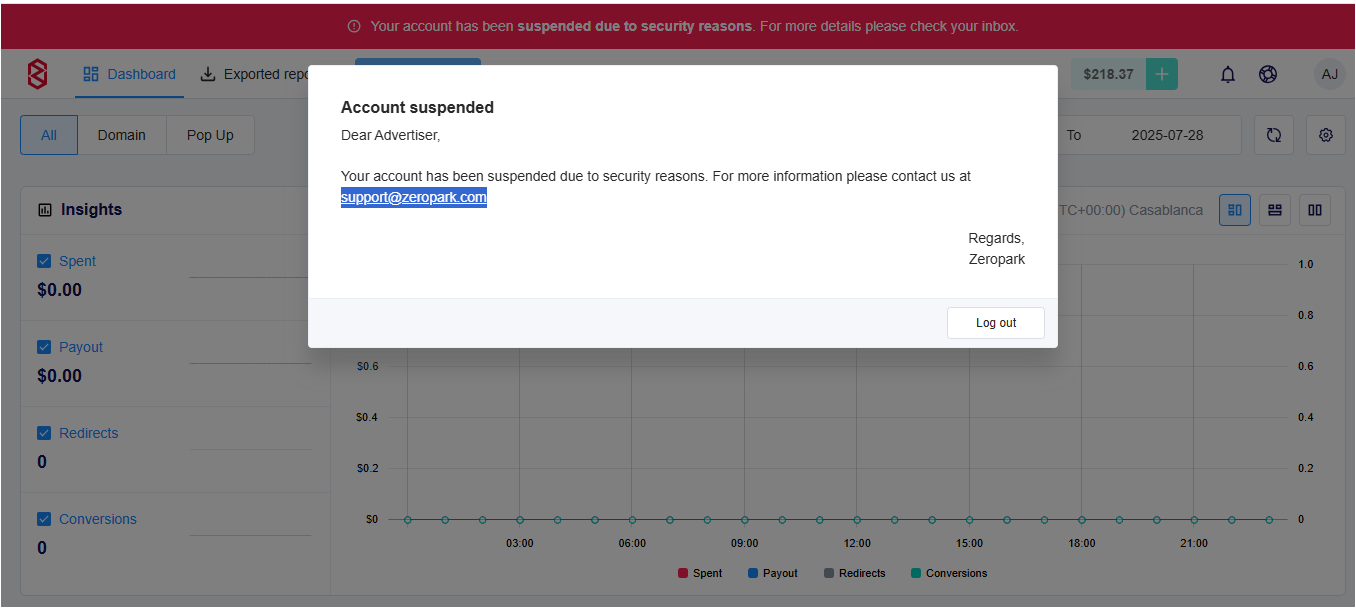Open the notifications bell

(x=1228, y=74)
